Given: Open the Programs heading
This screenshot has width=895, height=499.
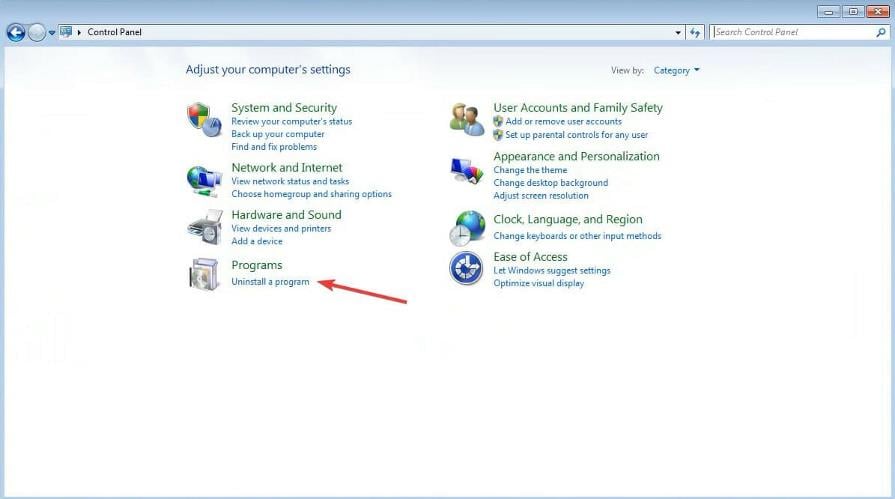Looking at the screenshot, I should 257,265.
